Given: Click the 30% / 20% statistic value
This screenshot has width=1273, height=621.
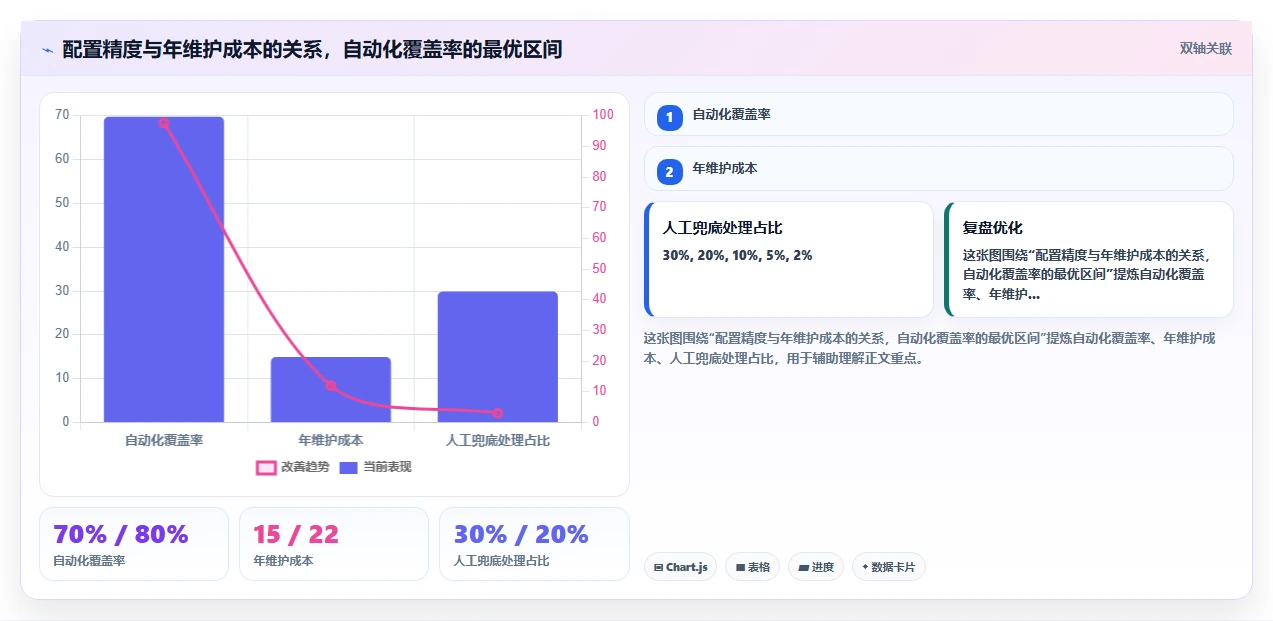Looking at the screenshot, I should pos(521,534).
